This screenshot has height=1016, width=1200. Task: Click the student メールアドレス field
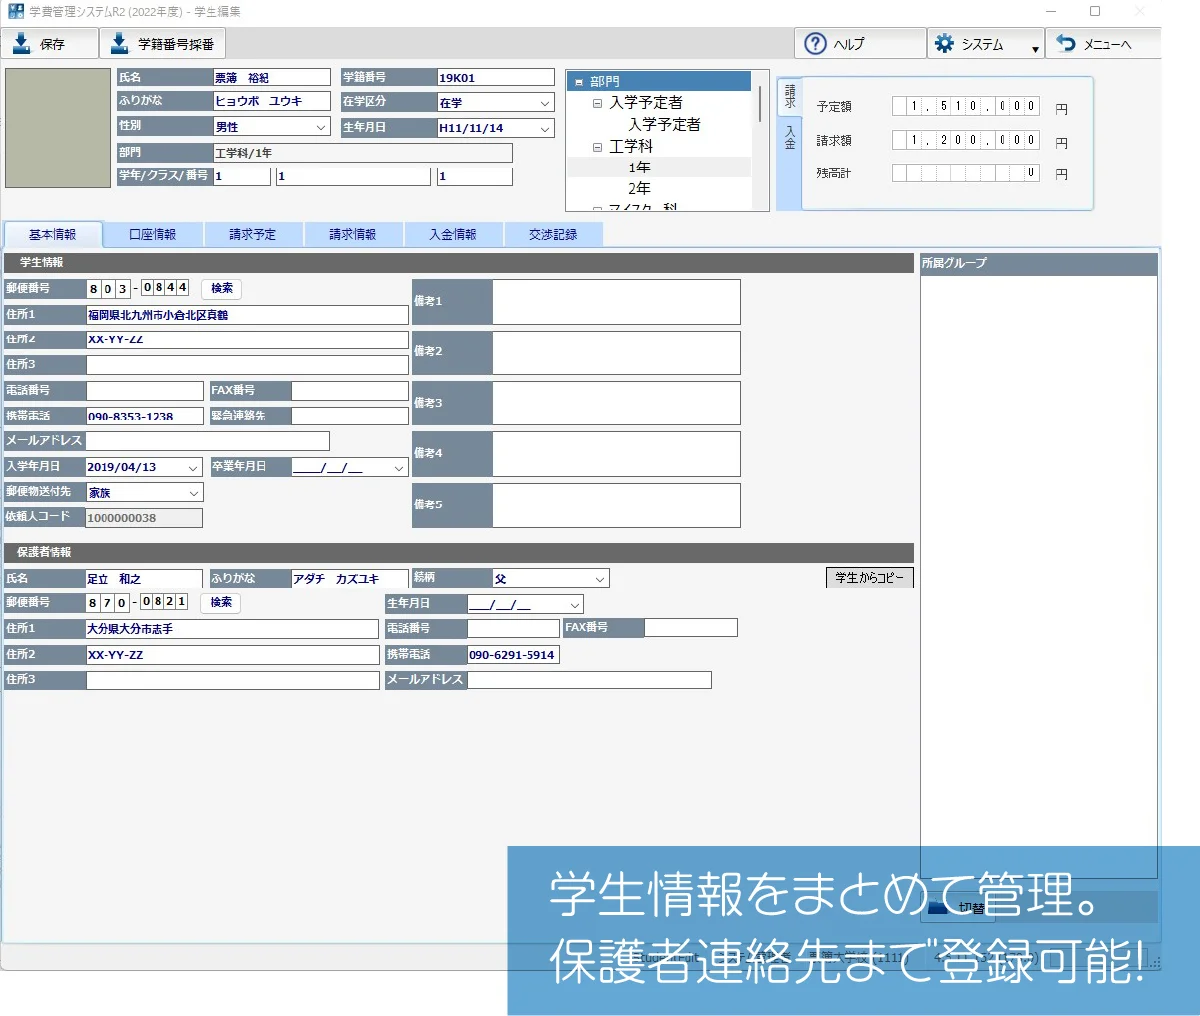click(x=208, y=441)
